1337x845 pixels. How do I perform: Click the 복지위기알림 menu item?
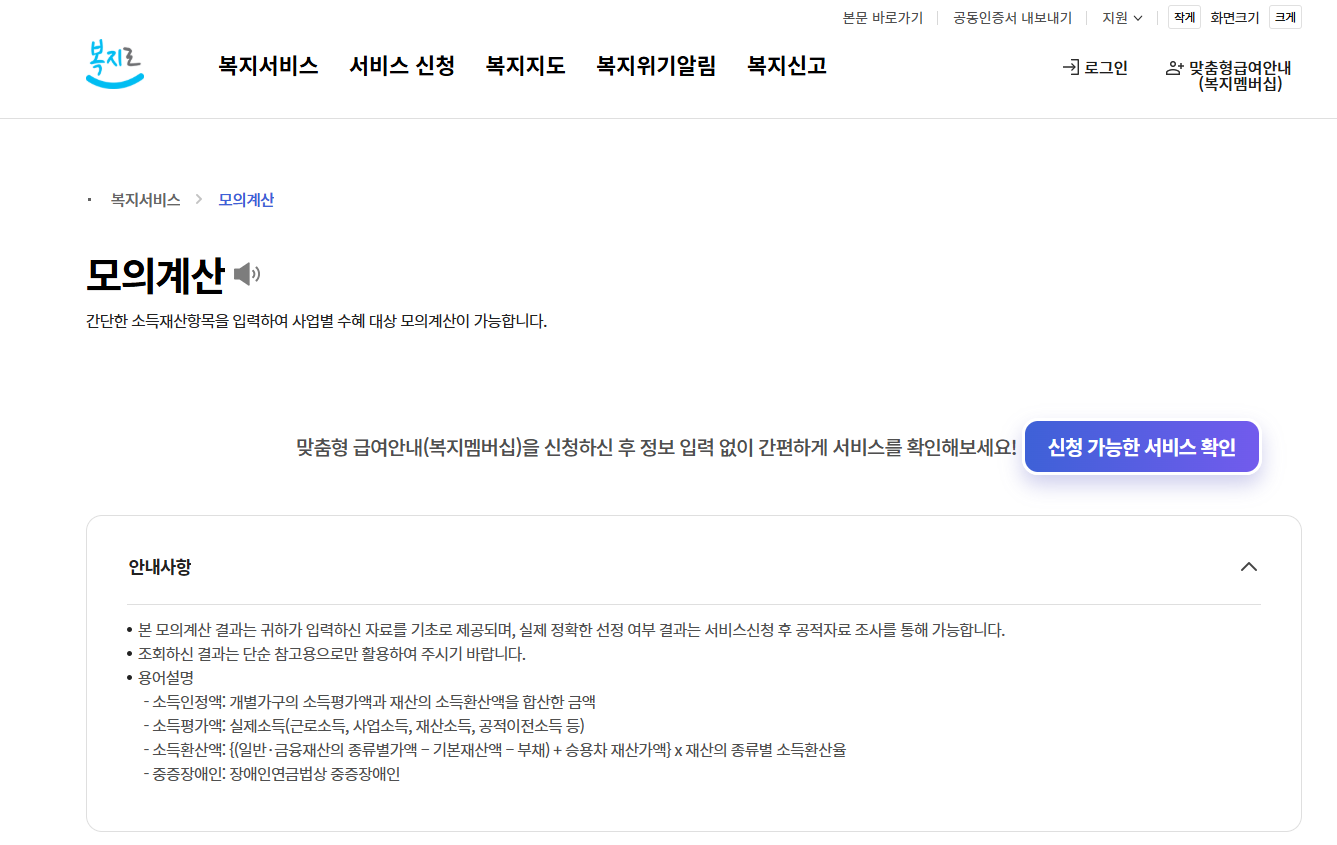click(x=655, y=65)
